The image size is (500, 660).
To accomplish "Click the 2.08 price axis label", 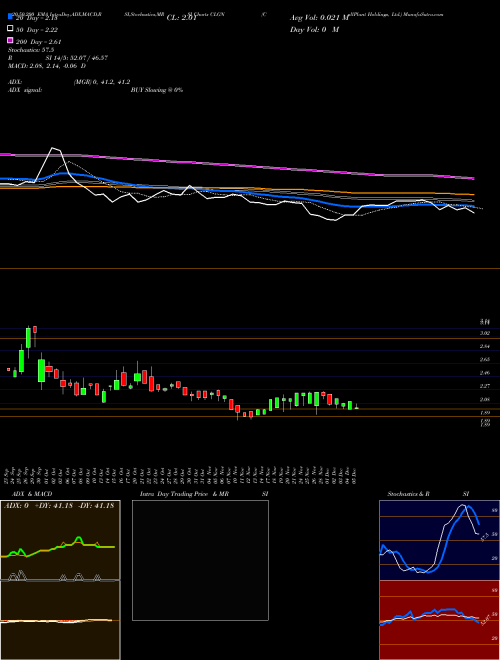I will (x=484, y=399).
